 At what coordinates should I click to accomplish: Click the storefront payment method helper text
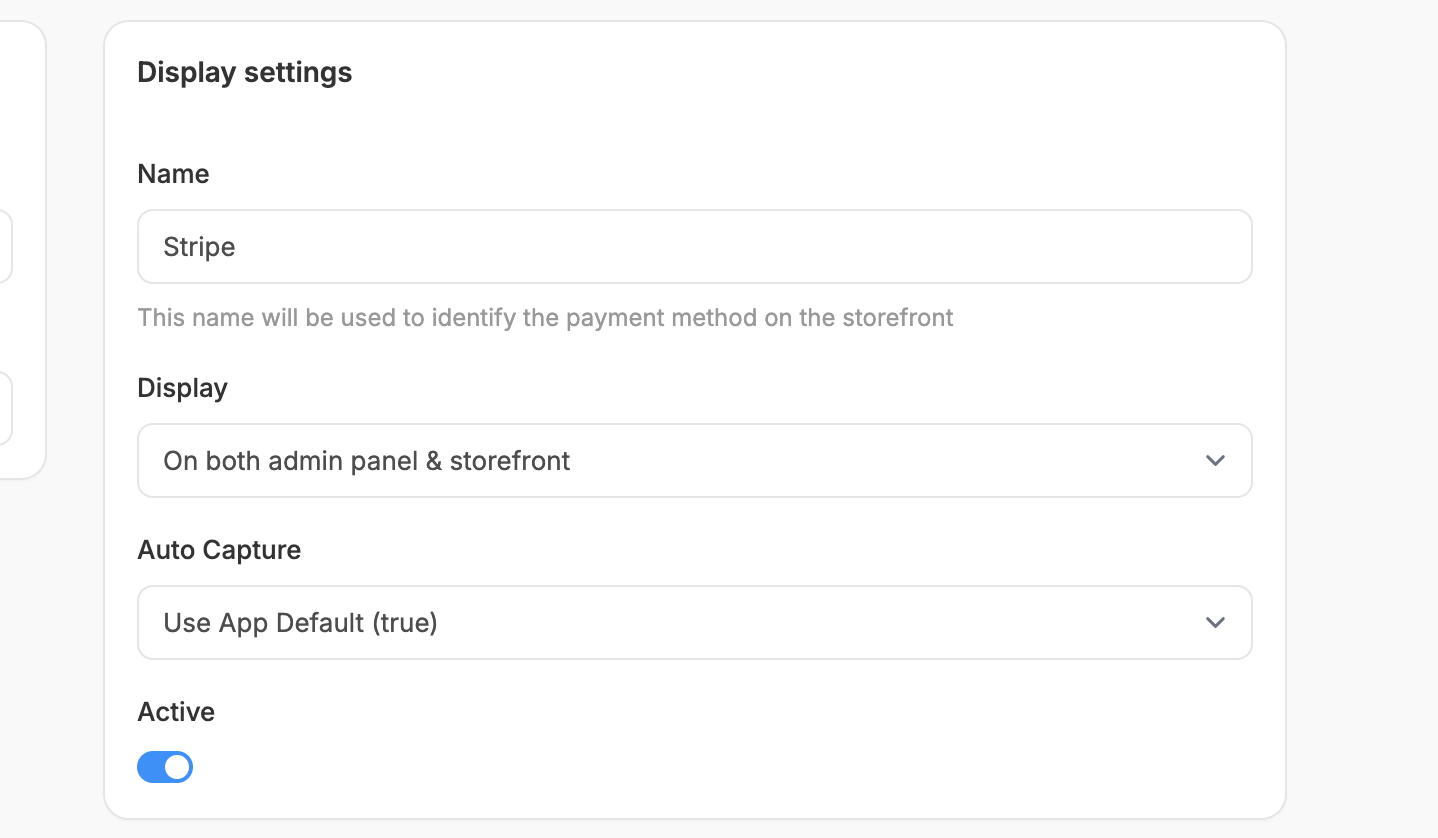545,318
